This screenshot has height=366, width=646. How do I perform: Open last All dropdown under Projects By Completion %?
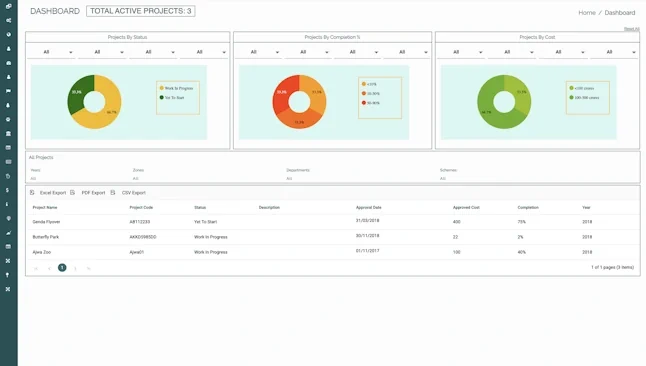(407, 52)
